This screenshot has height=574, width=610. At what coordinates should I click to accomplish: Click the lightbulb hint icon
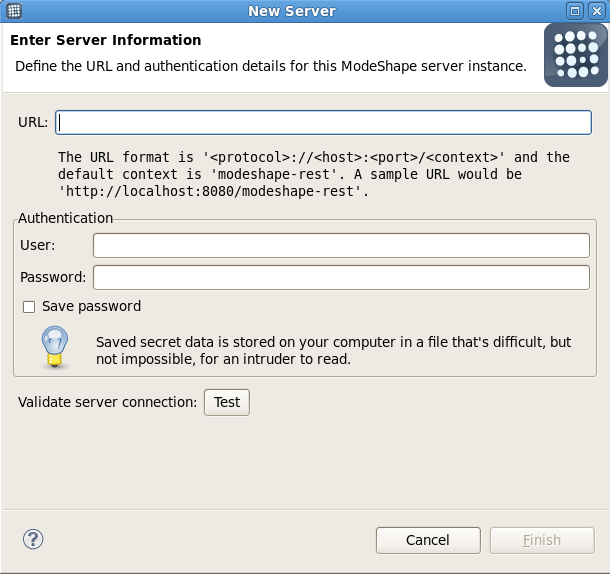tap(54, 346)
